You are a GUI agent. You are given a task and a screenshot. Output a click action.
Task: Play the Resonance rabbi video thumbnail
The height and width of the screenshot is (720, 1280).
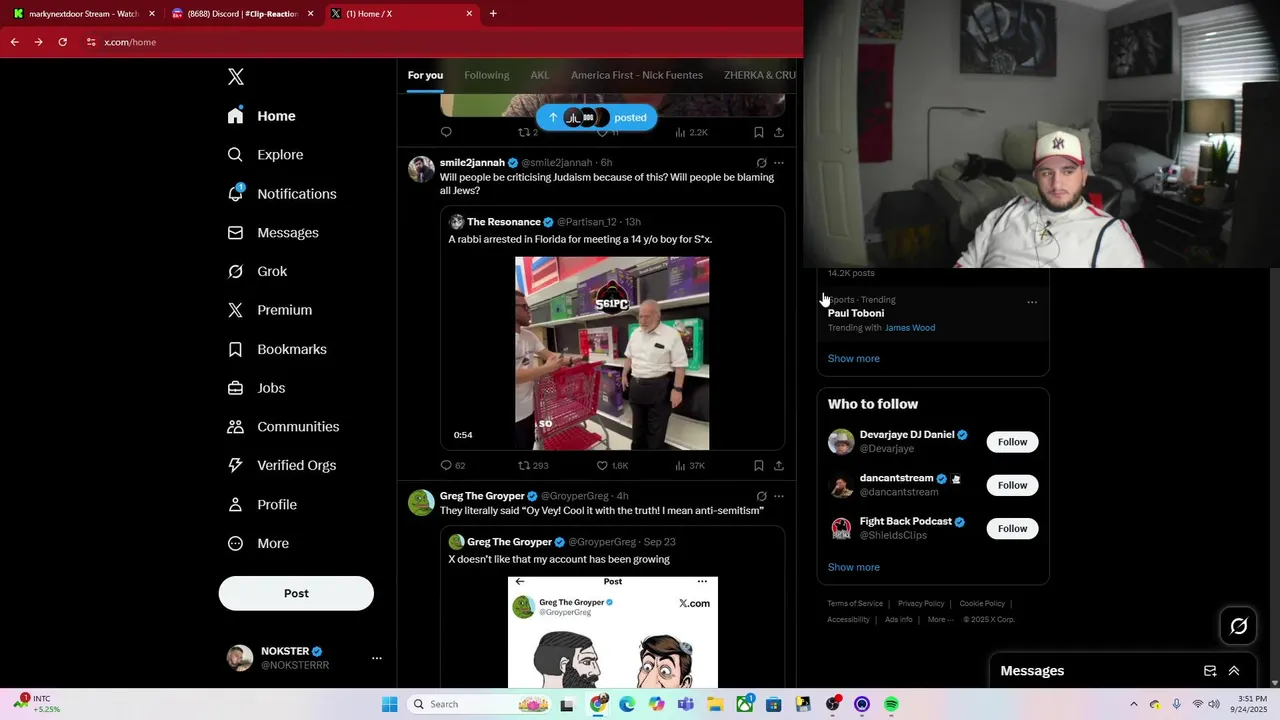coord(612,353)
